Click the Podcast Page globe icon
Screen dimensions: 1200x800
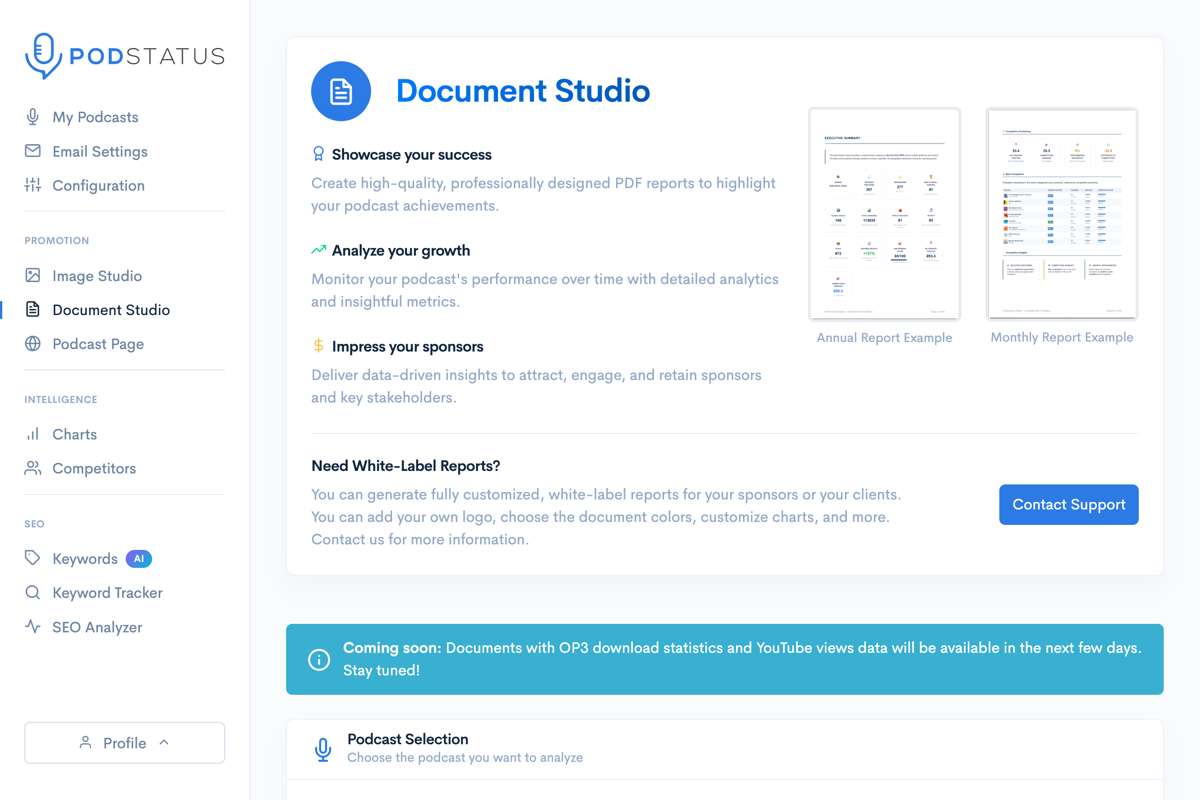coord(32,343)
